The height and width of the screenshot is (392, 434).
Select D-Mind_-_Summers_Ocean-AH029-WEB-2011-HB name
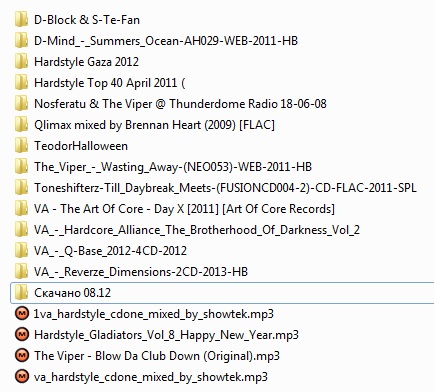tap(166, 41)
